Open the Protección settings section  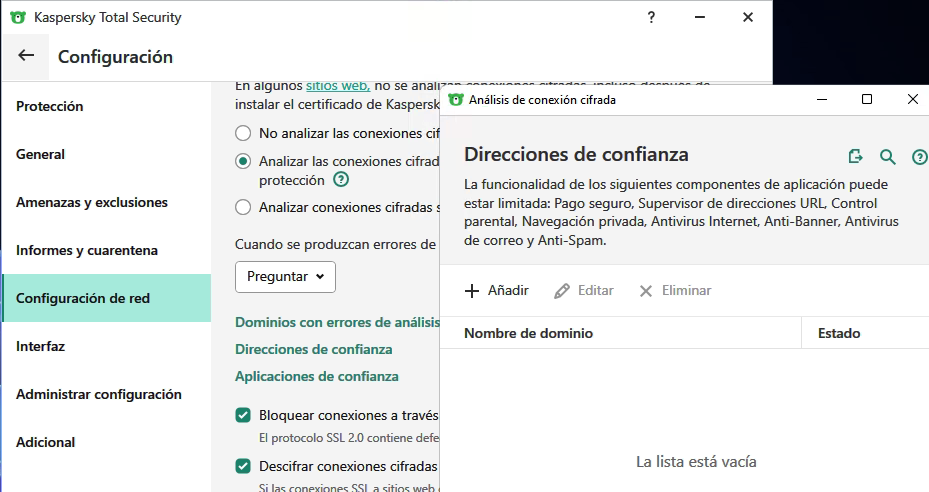point(49,106)
